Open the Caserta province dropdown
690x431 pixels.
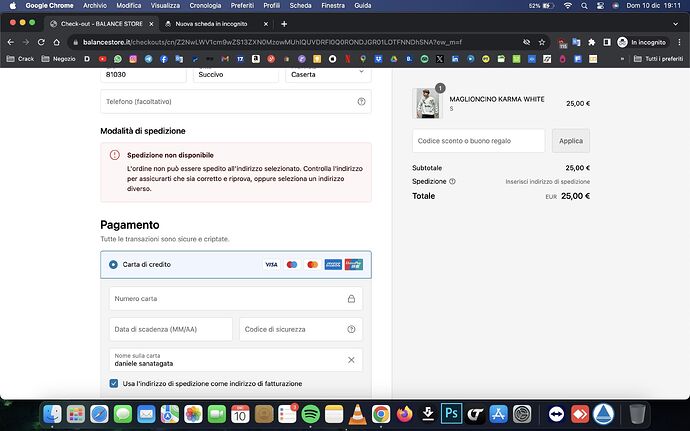click(x=328, y=74)
